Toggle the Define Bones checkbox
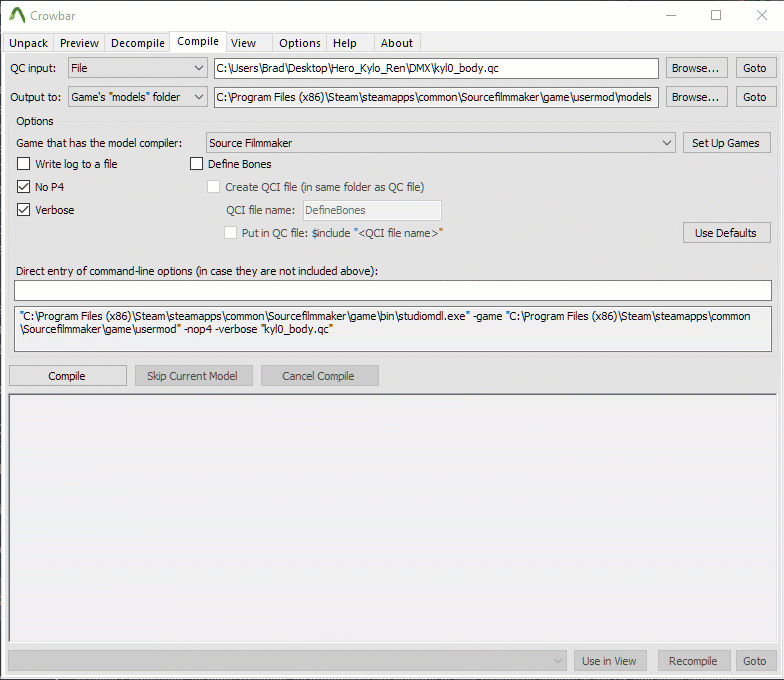 (196, 164)
